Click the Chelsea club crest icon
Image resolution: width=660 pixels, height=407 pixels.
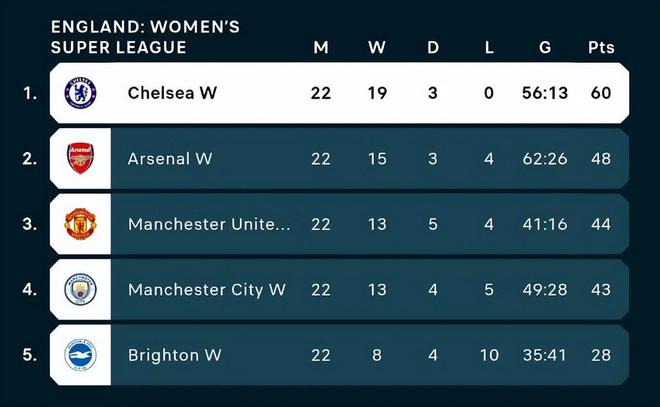coord(80,93)
